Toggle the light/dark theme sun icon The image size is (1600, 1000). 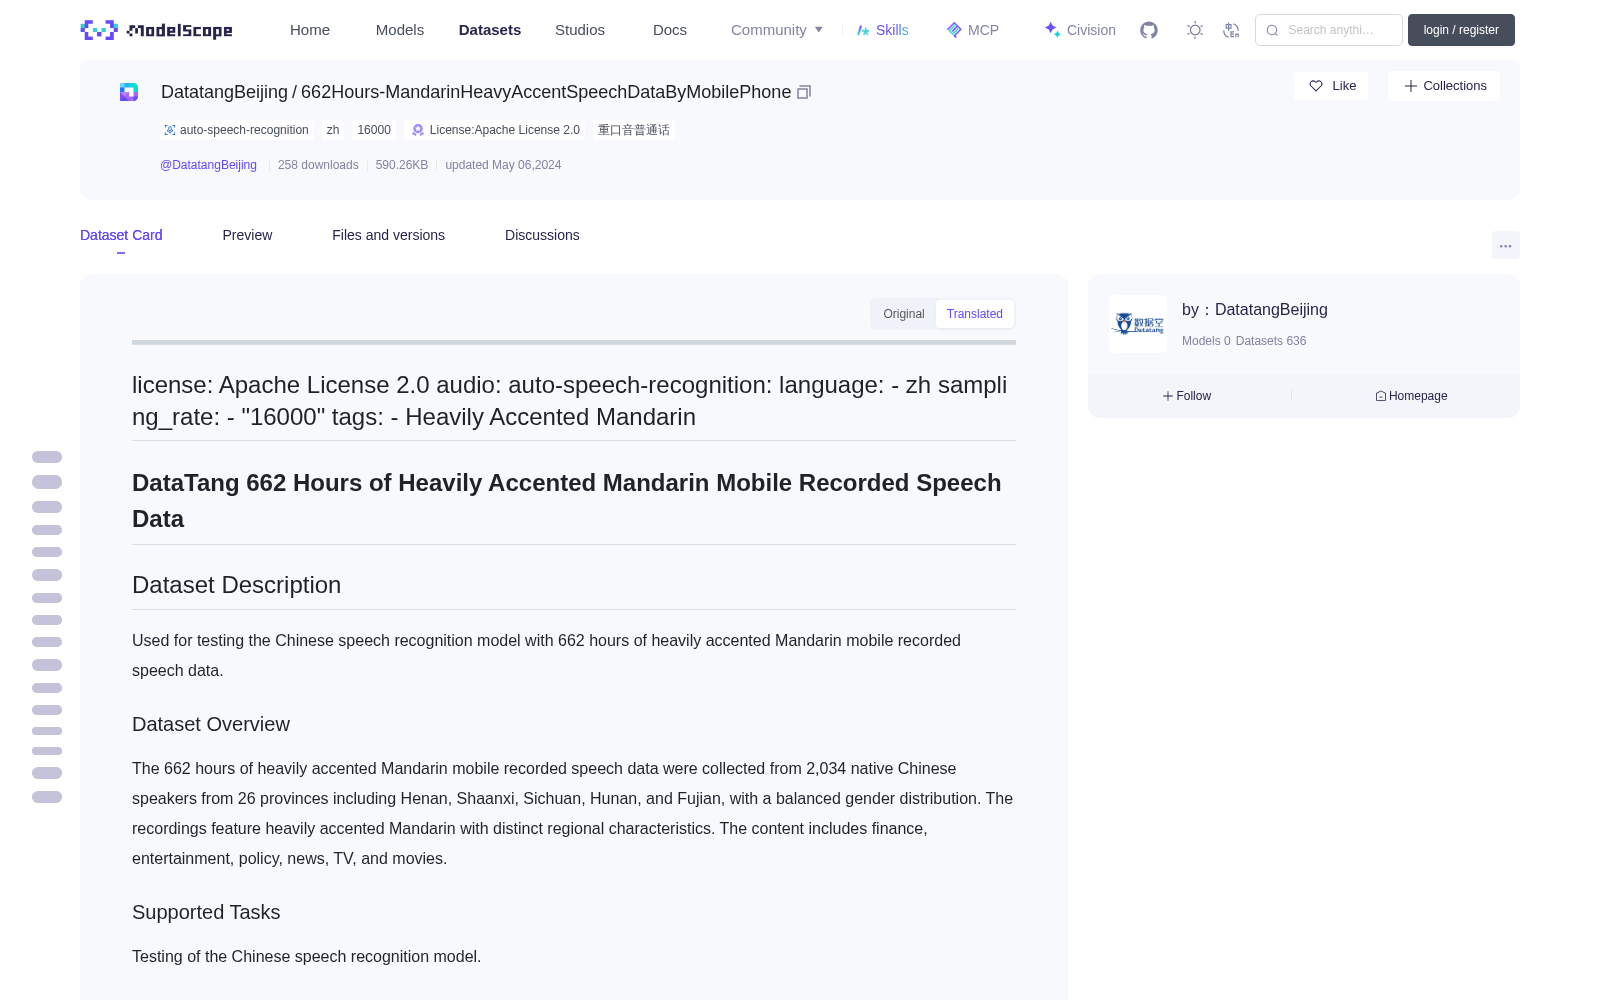tap(1195, 30)
